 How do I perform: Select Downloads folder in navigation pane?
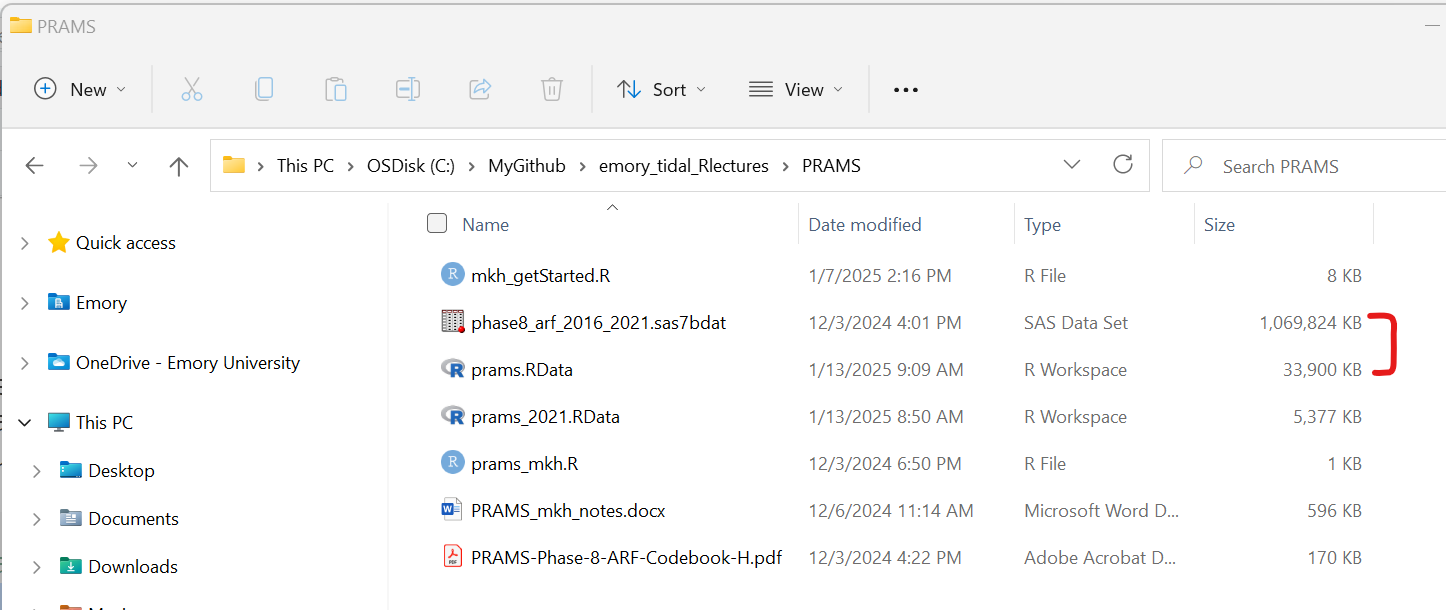[x=132, y=567]
